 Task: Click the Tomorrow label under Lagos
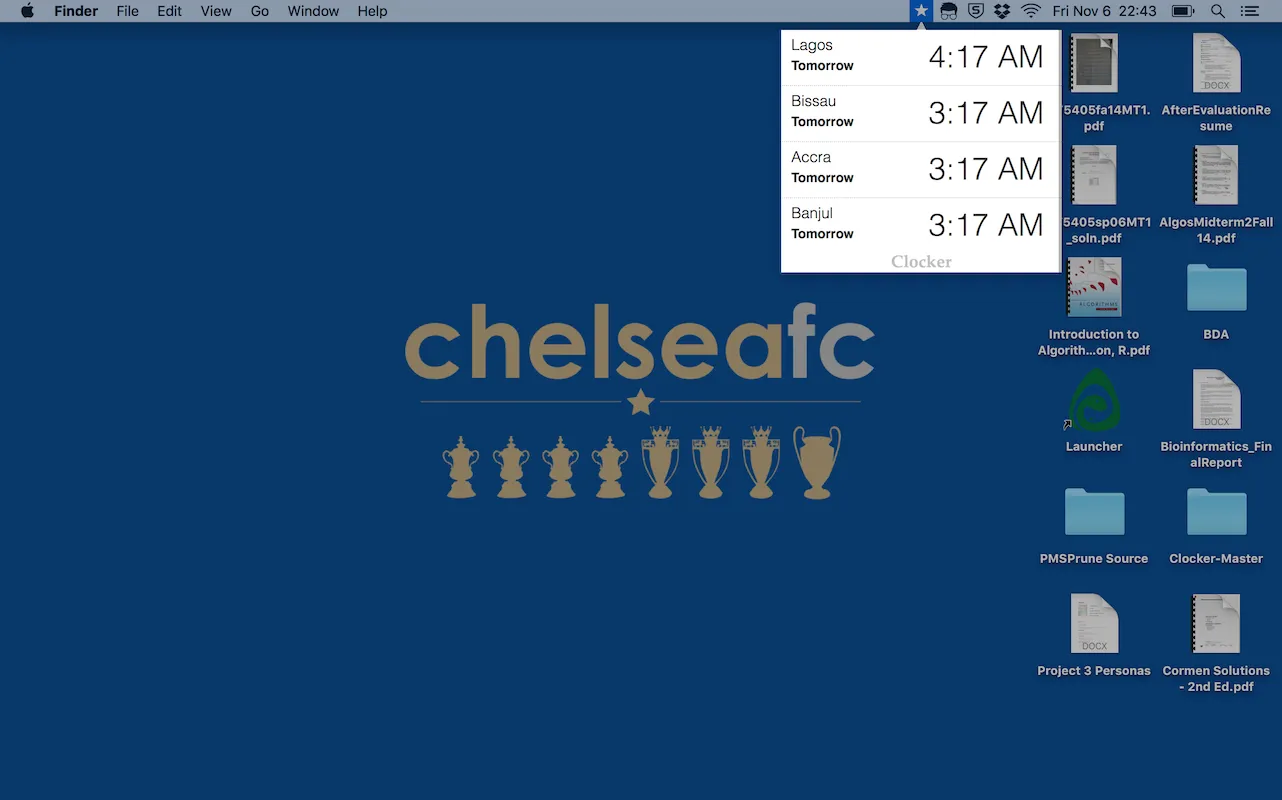tap(822, 66)
